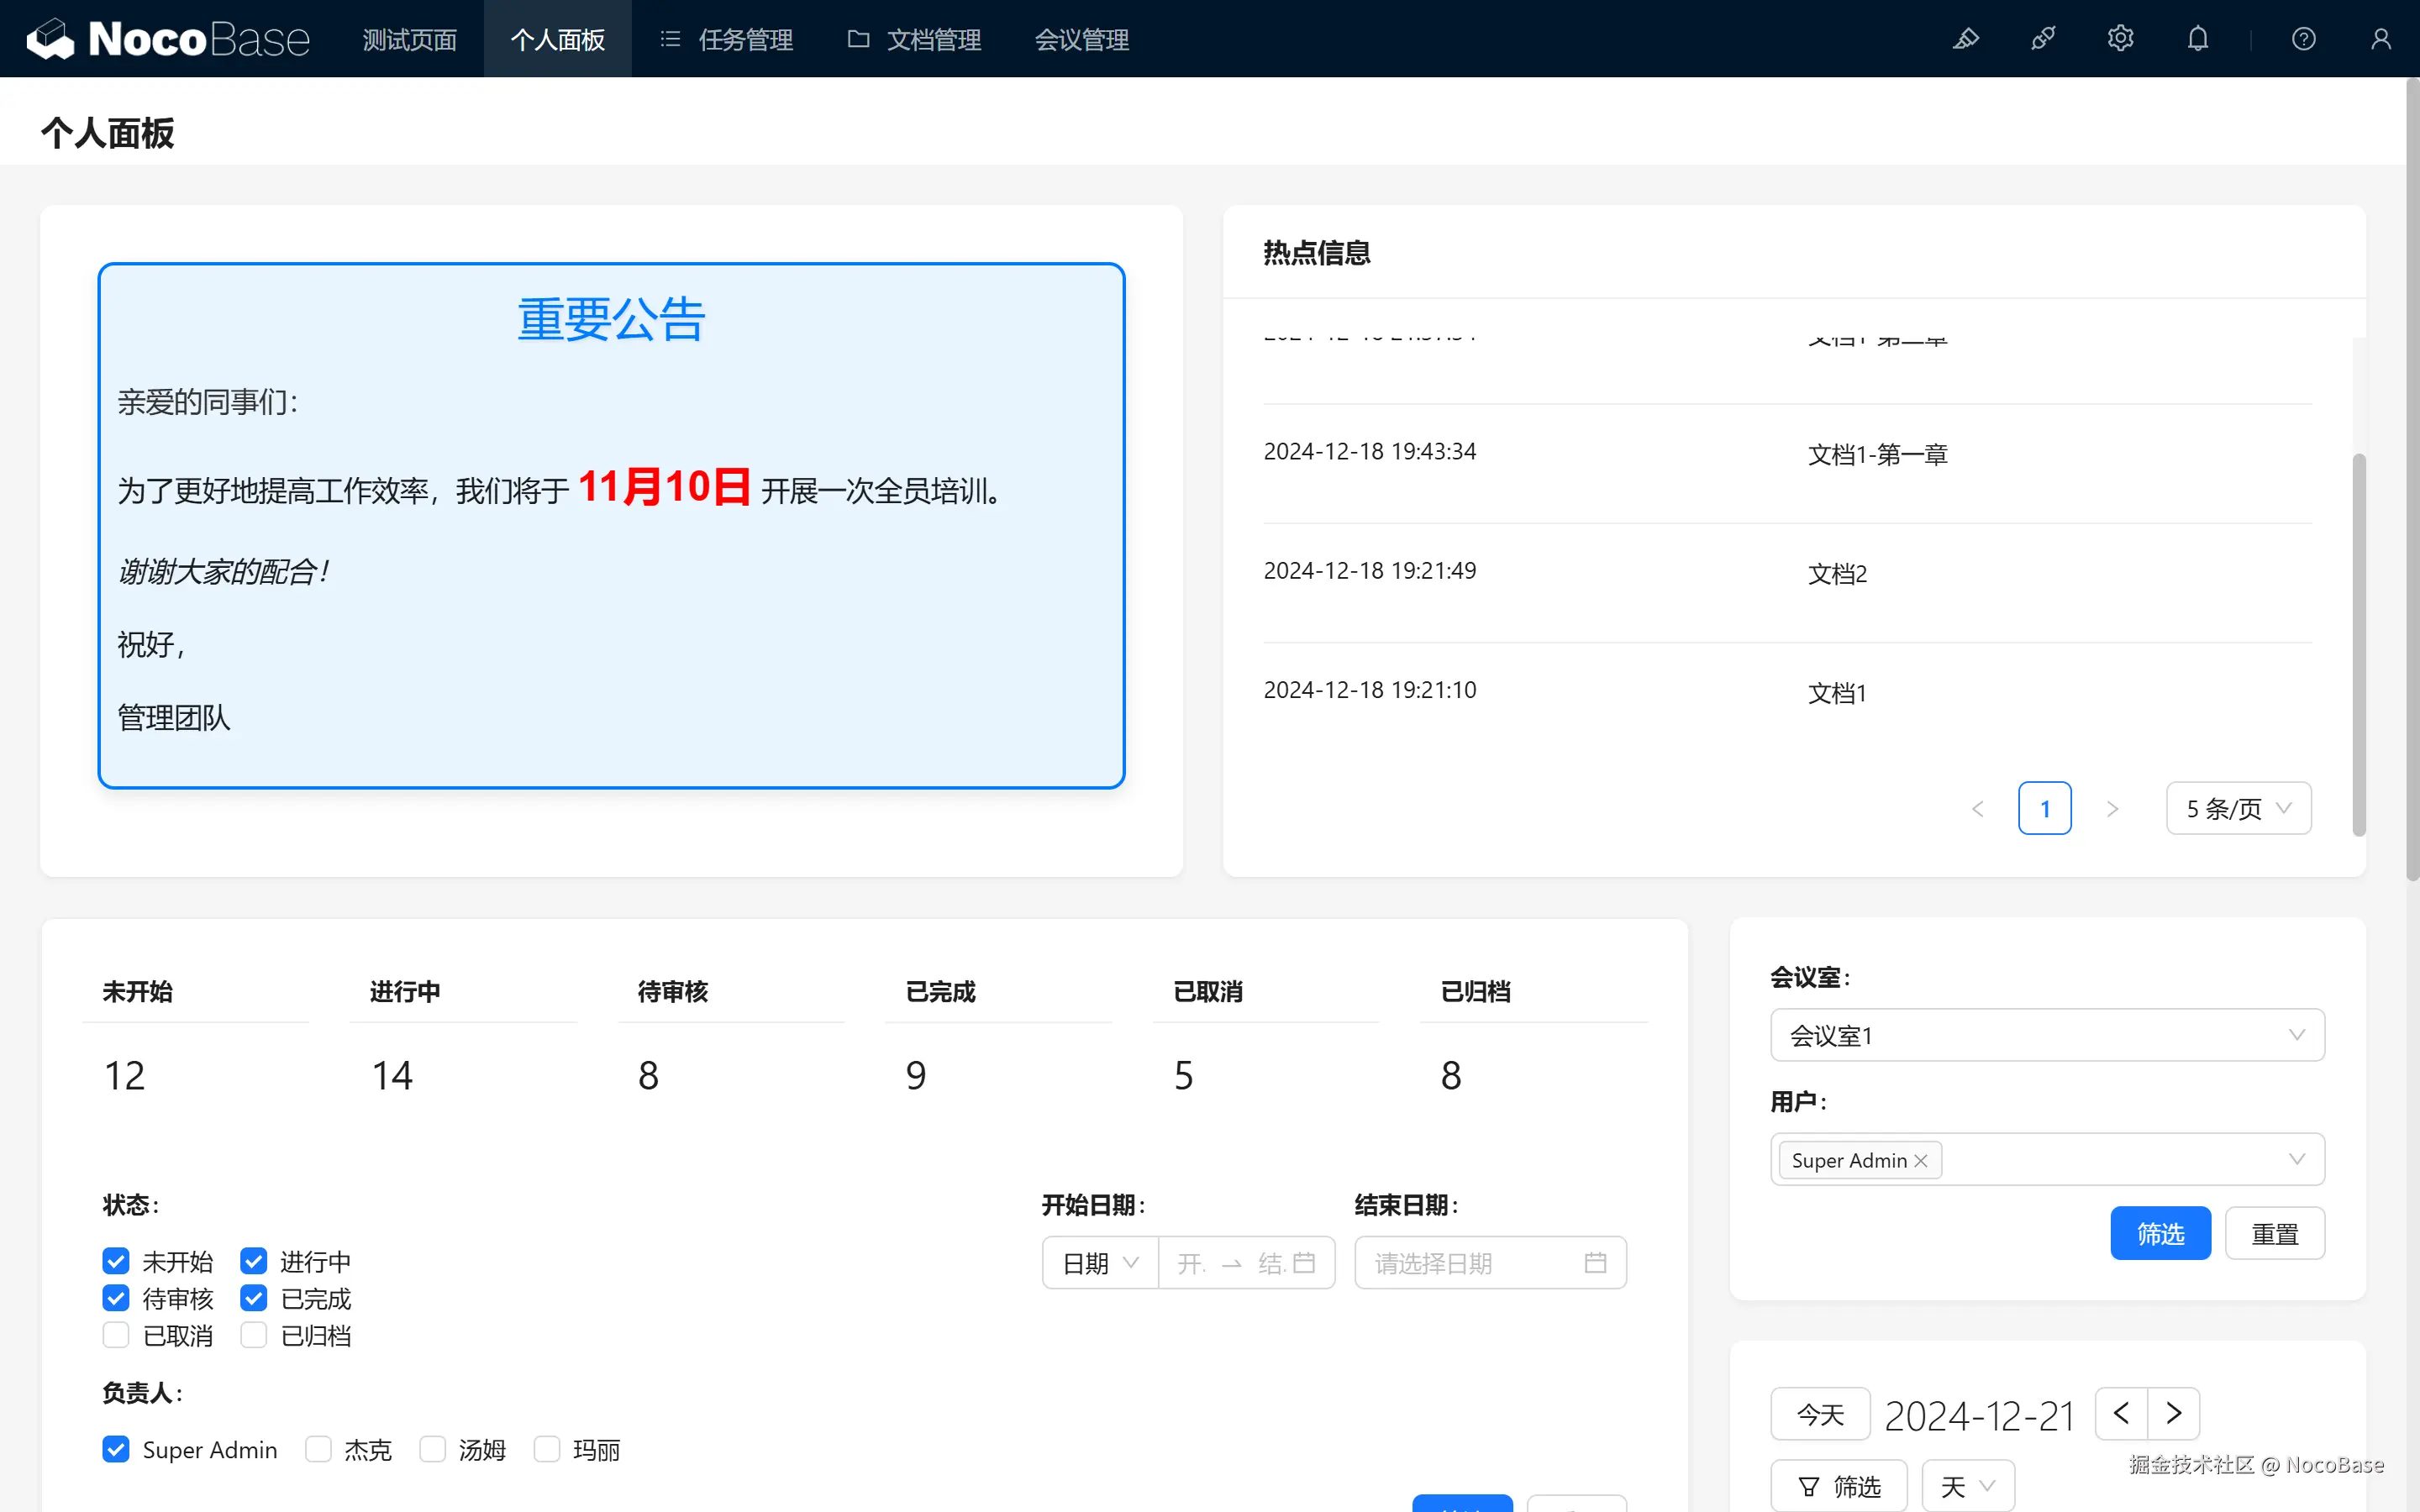Image resolution: width=2420 pixels, height=1512 pixels.
Task: Click the UI editor highlighter icon
Action: coord(1966,39)
